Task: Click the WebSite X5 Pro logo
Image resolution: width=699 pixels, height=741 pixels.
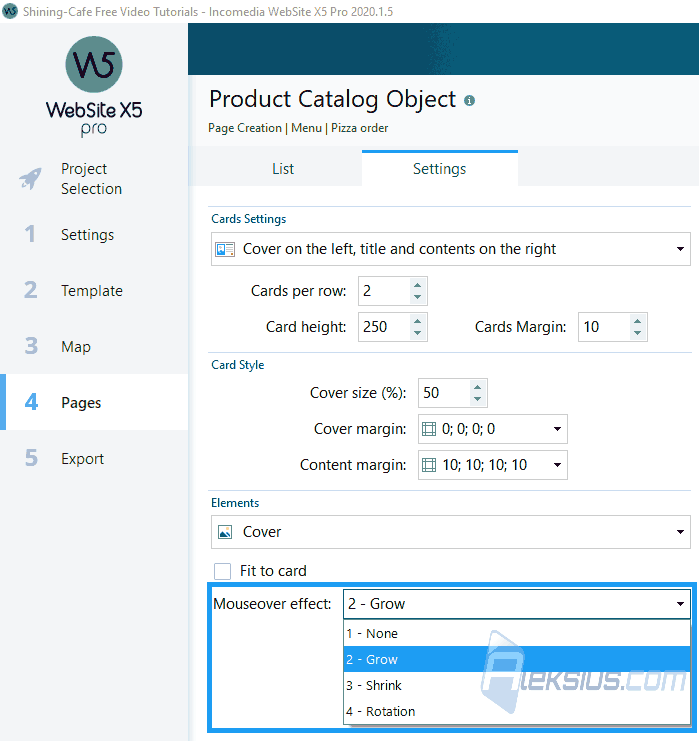Action: pyautogui.click(x=94, y=86)
